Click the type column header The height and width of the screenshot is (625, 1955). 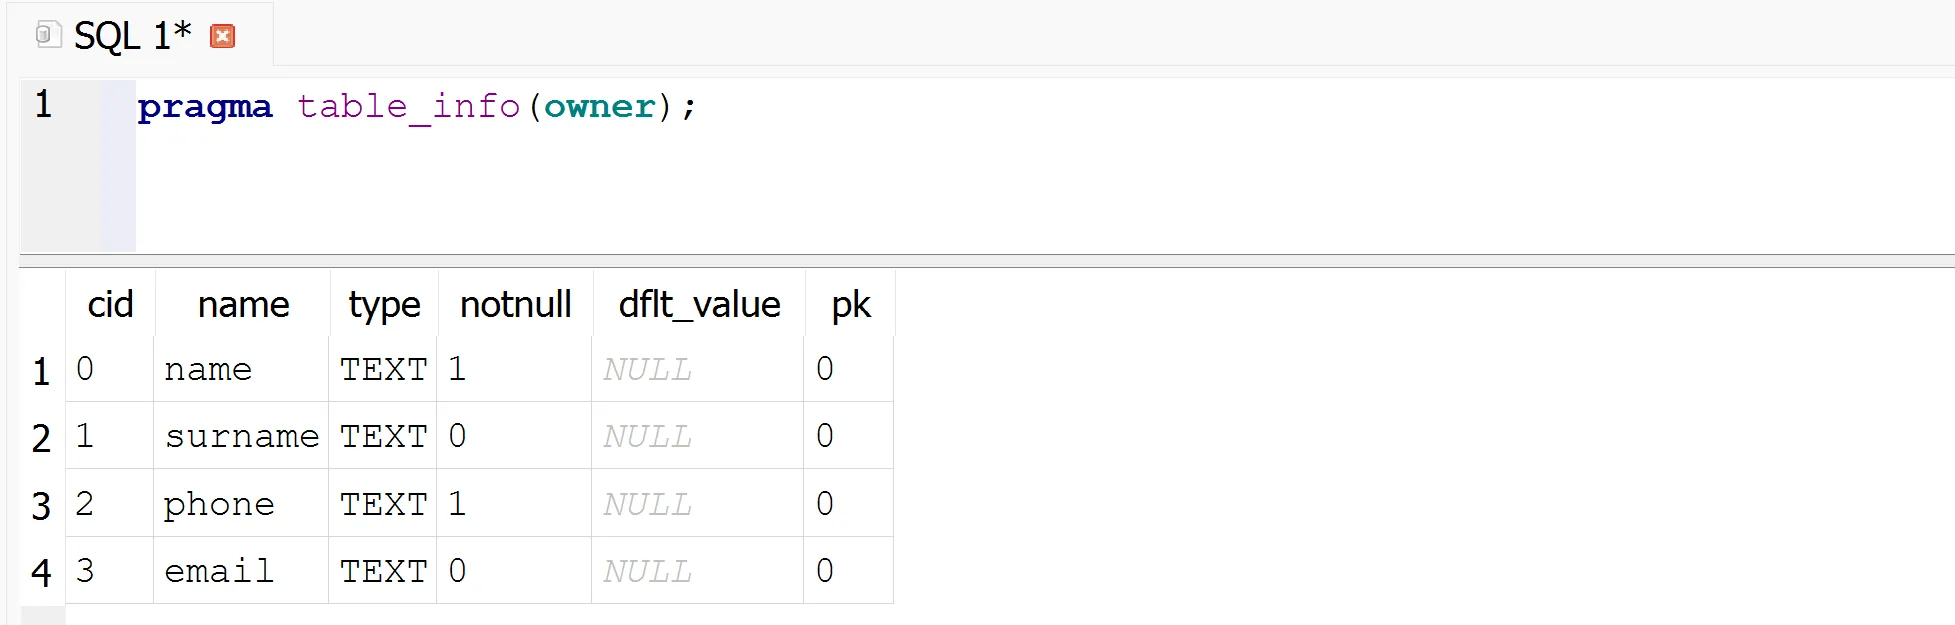[x=384, y=304]
